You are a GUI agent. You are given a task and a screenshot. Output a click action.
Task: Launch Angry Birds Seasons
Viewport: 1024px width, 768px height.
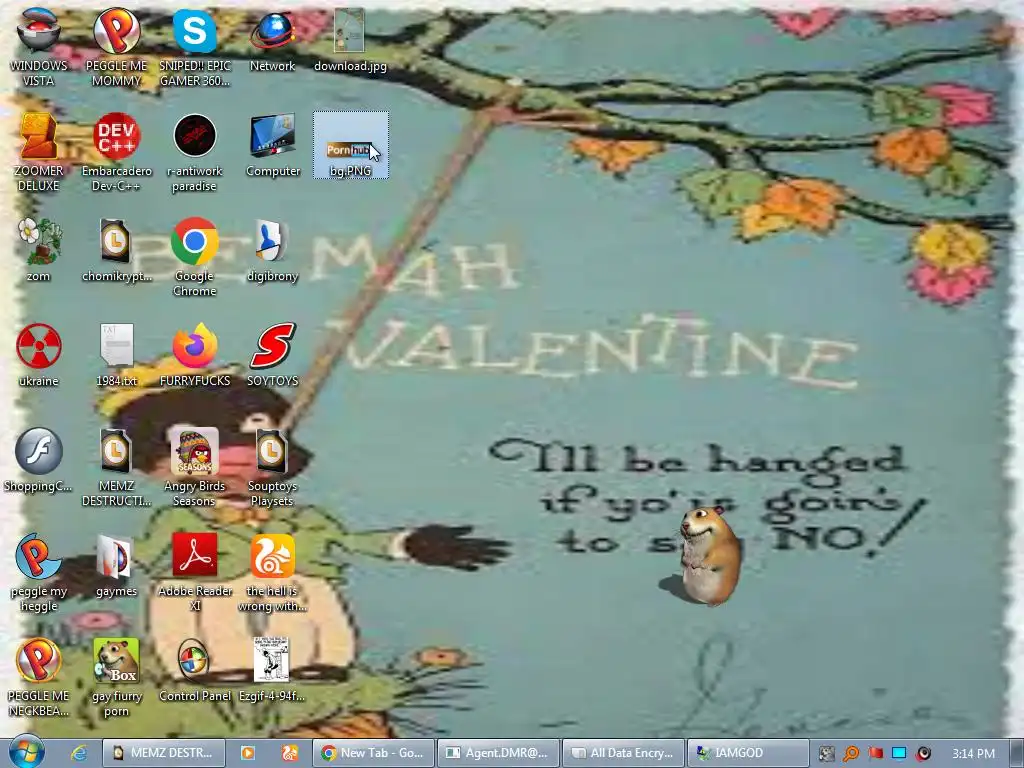click(195, 467)
